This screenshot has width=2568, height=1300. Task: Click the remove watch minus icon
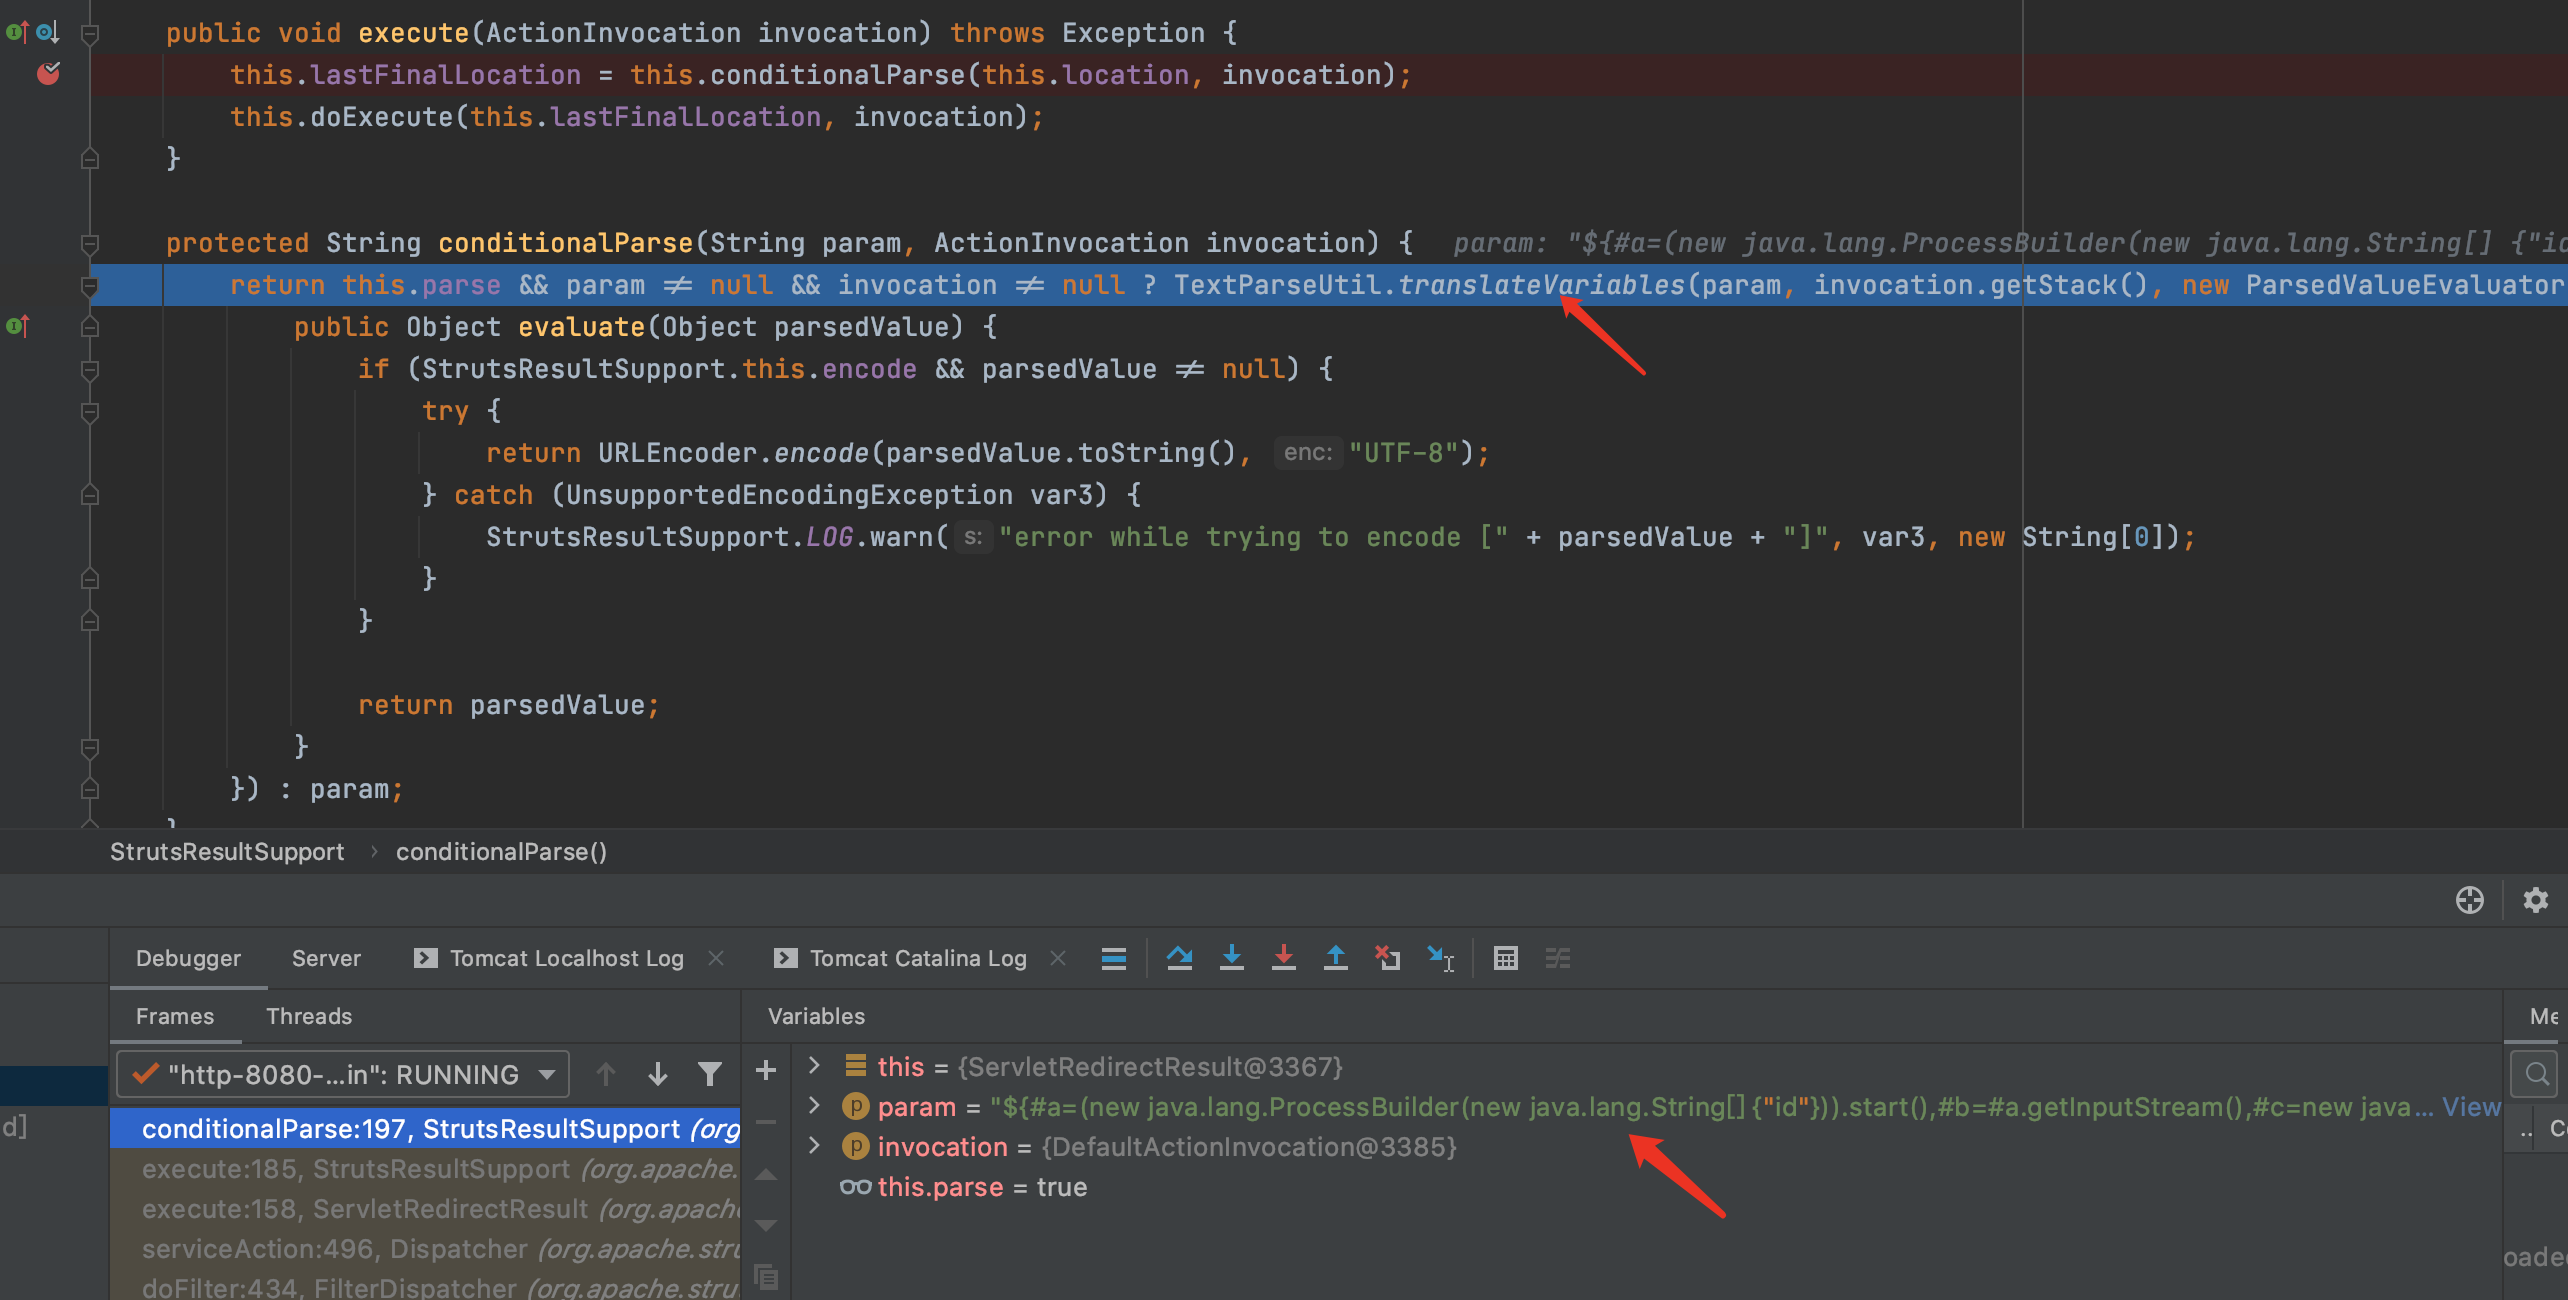tap(766, 1122)
